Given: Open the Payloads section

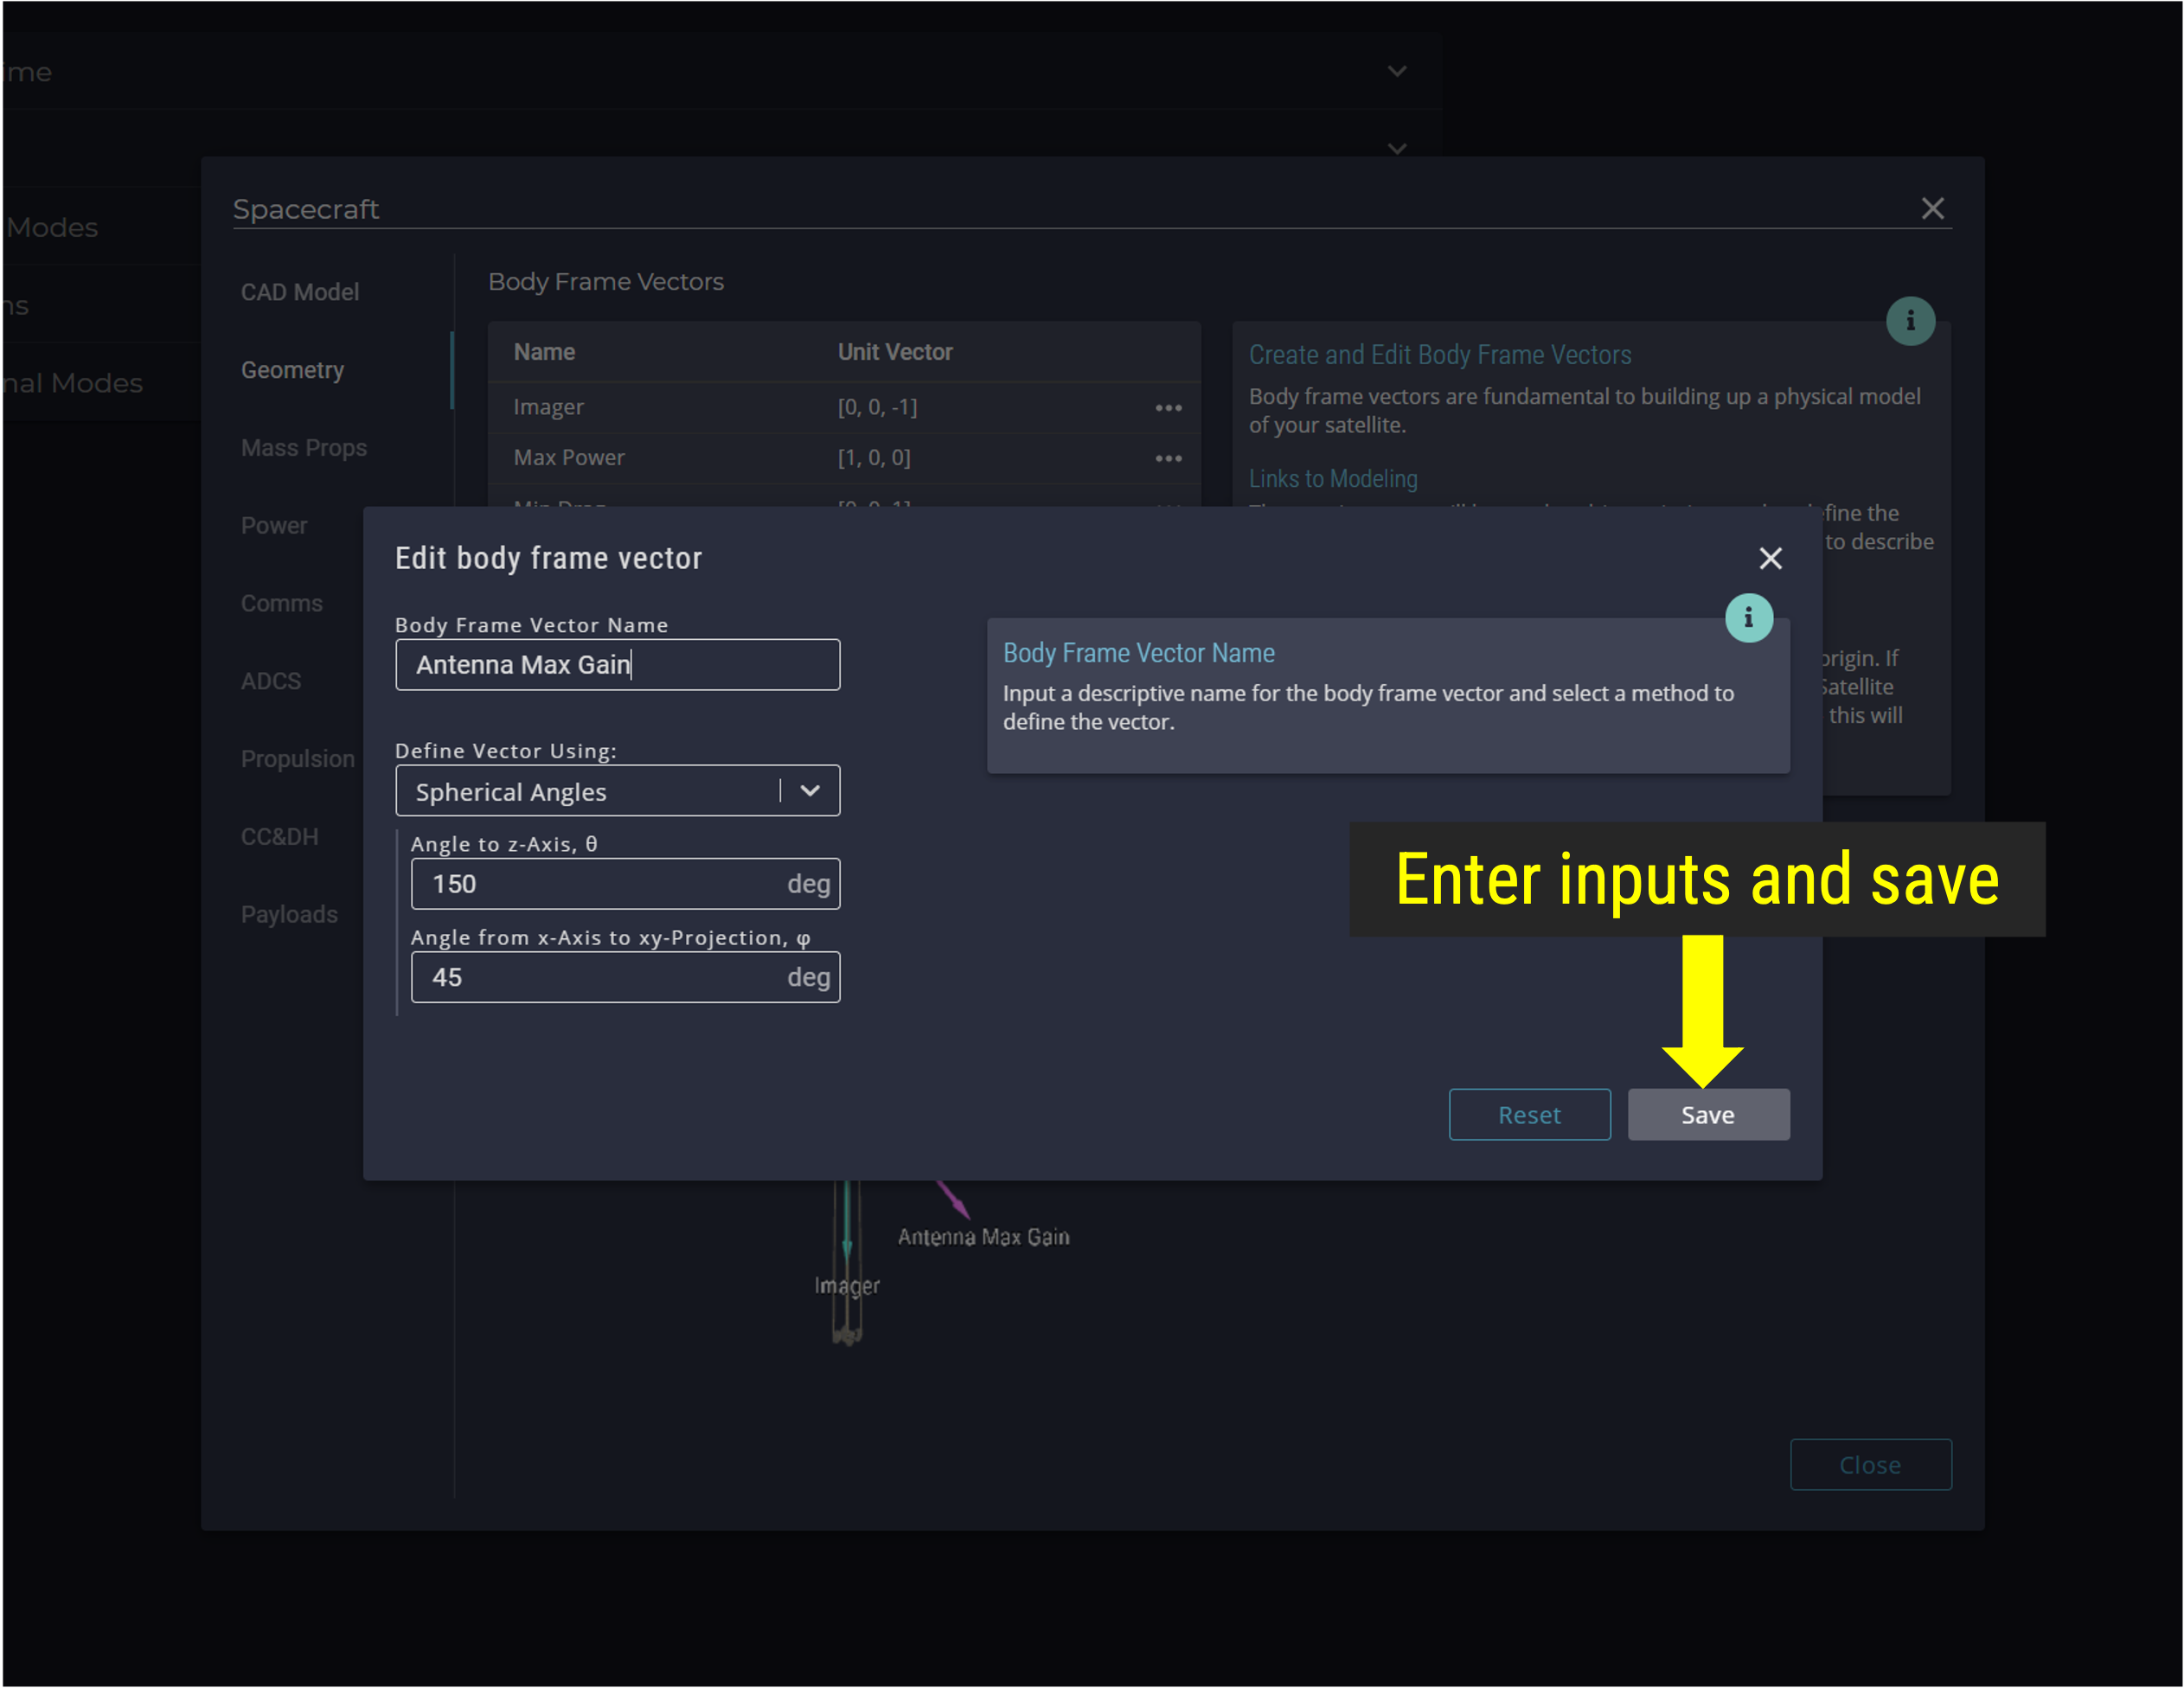Looking at the screenshot, I should tap(289, 914).
